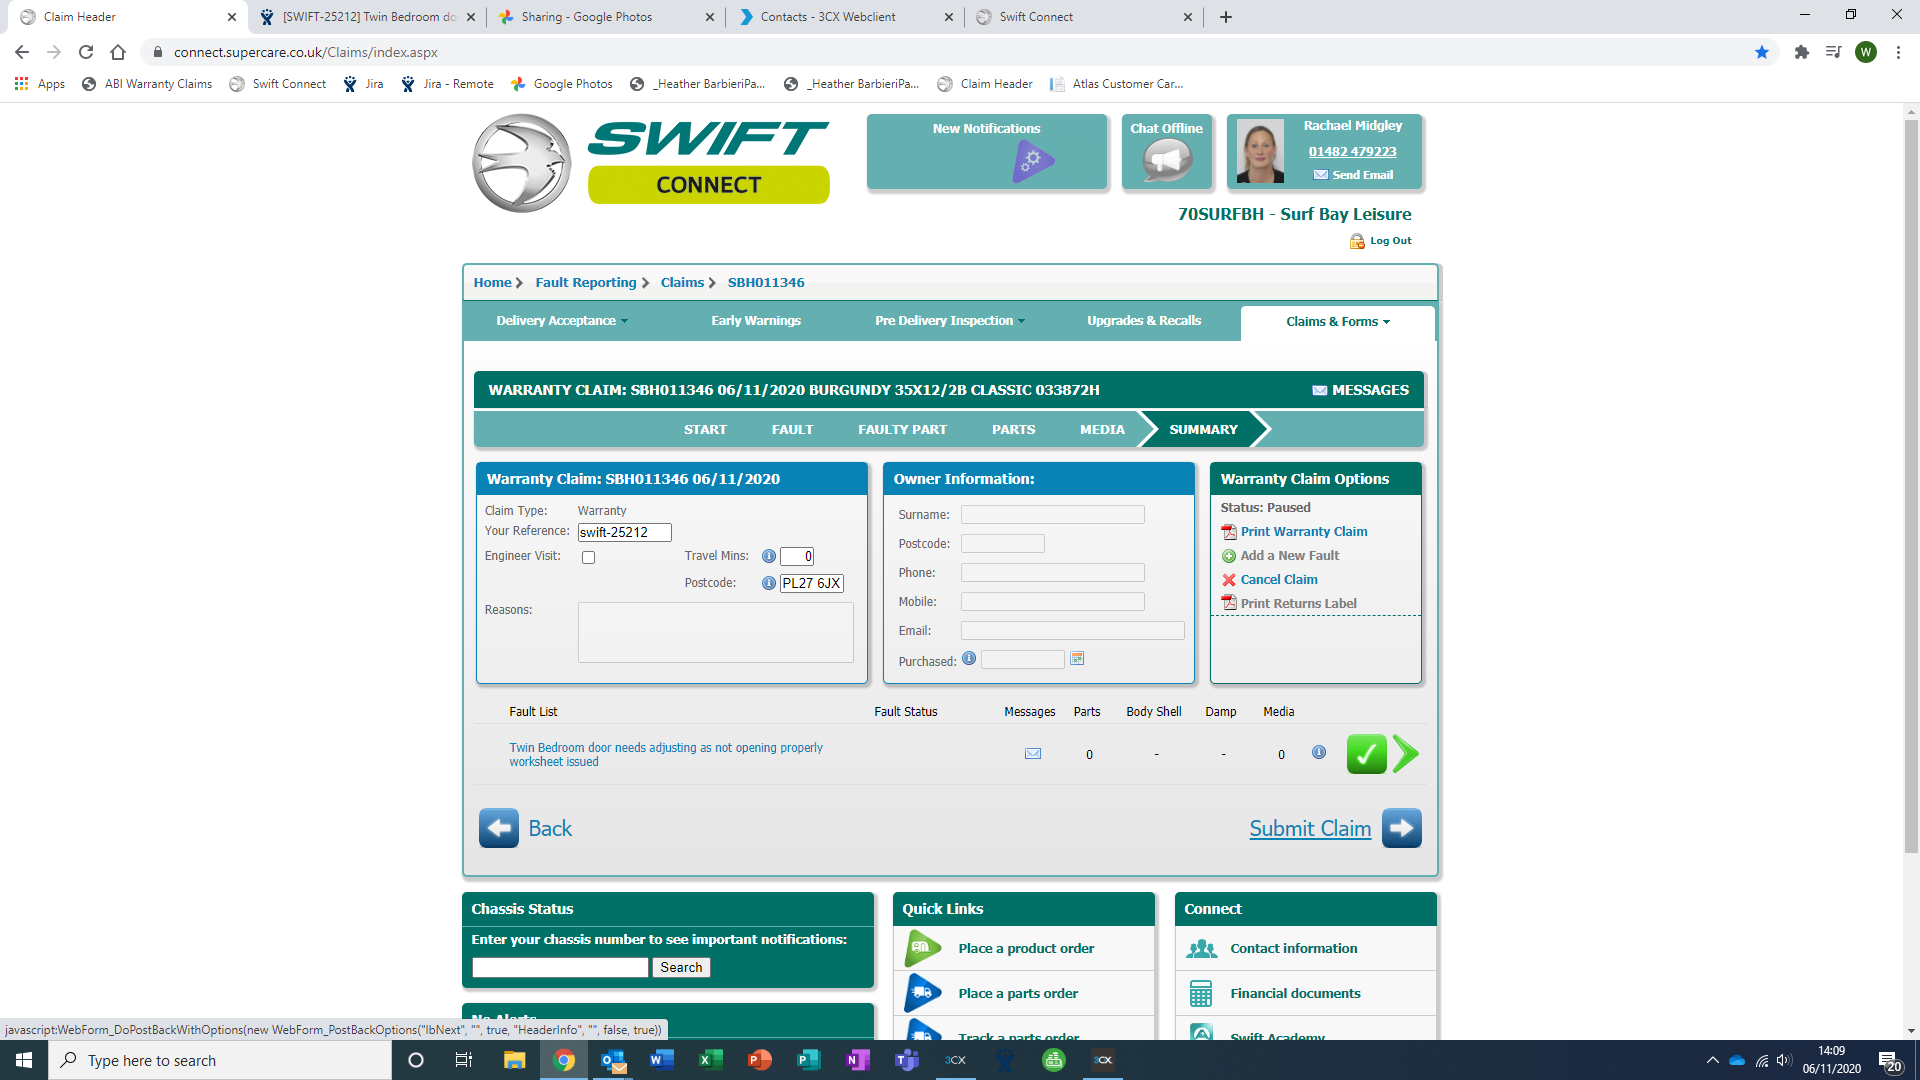Image resolution: width=1920 pixels, height=1080 pixels.
Task: Go to the FAULTY PART step tab
Action: [902, 430]
